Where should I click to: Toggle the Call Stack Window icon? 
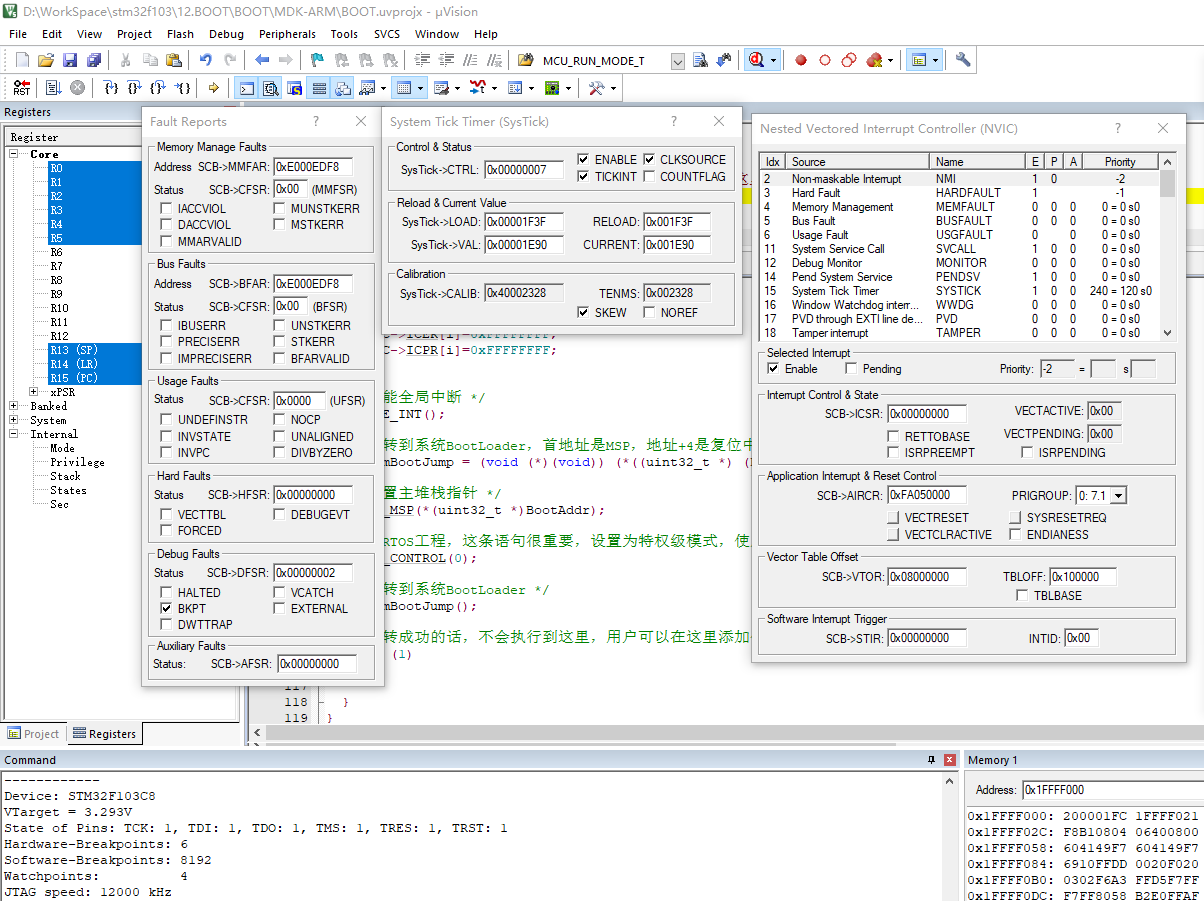343,88
